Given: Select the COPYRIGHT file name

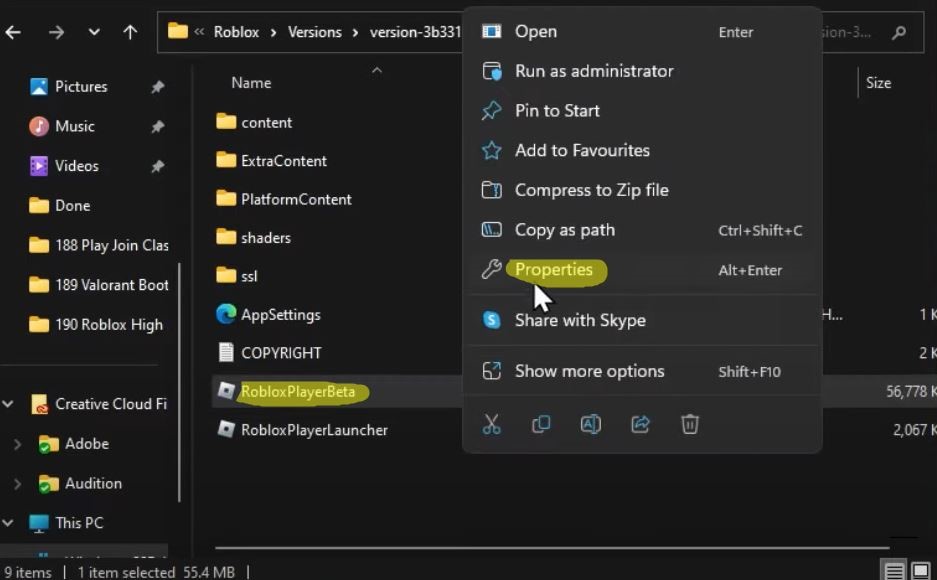Looking at the screenshot, I should pyautogui.click(x=281, y=353).
